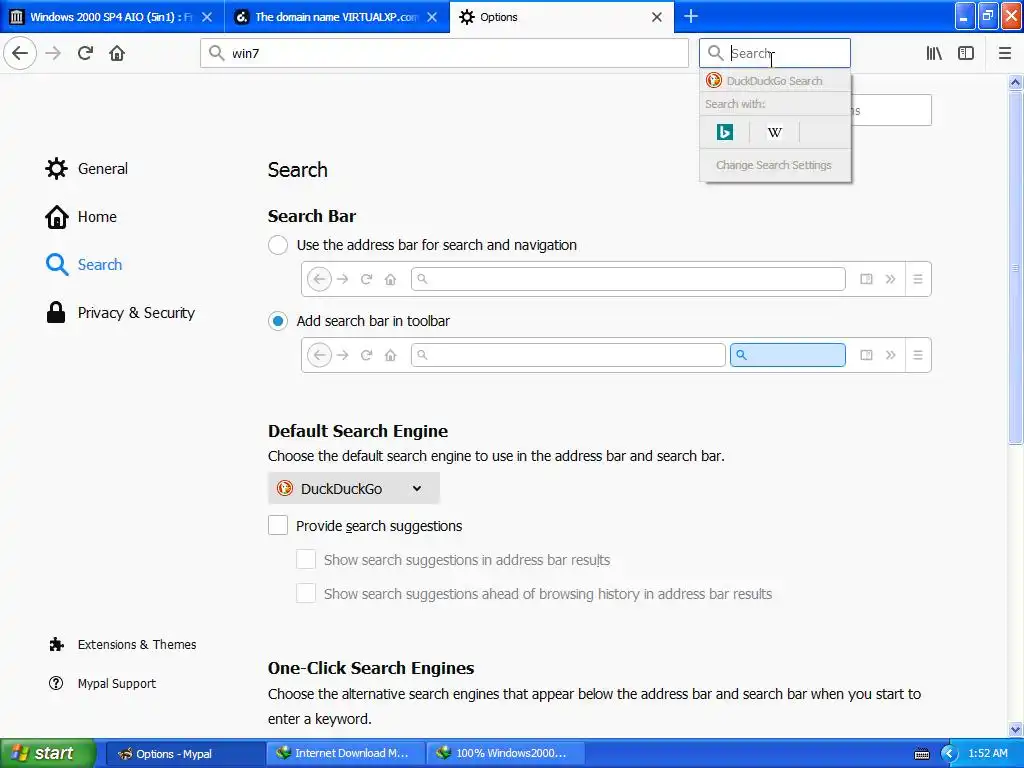Click the scrollbar down arrow
Viewport: 1024px width, 768px height.
(1016, 729)
